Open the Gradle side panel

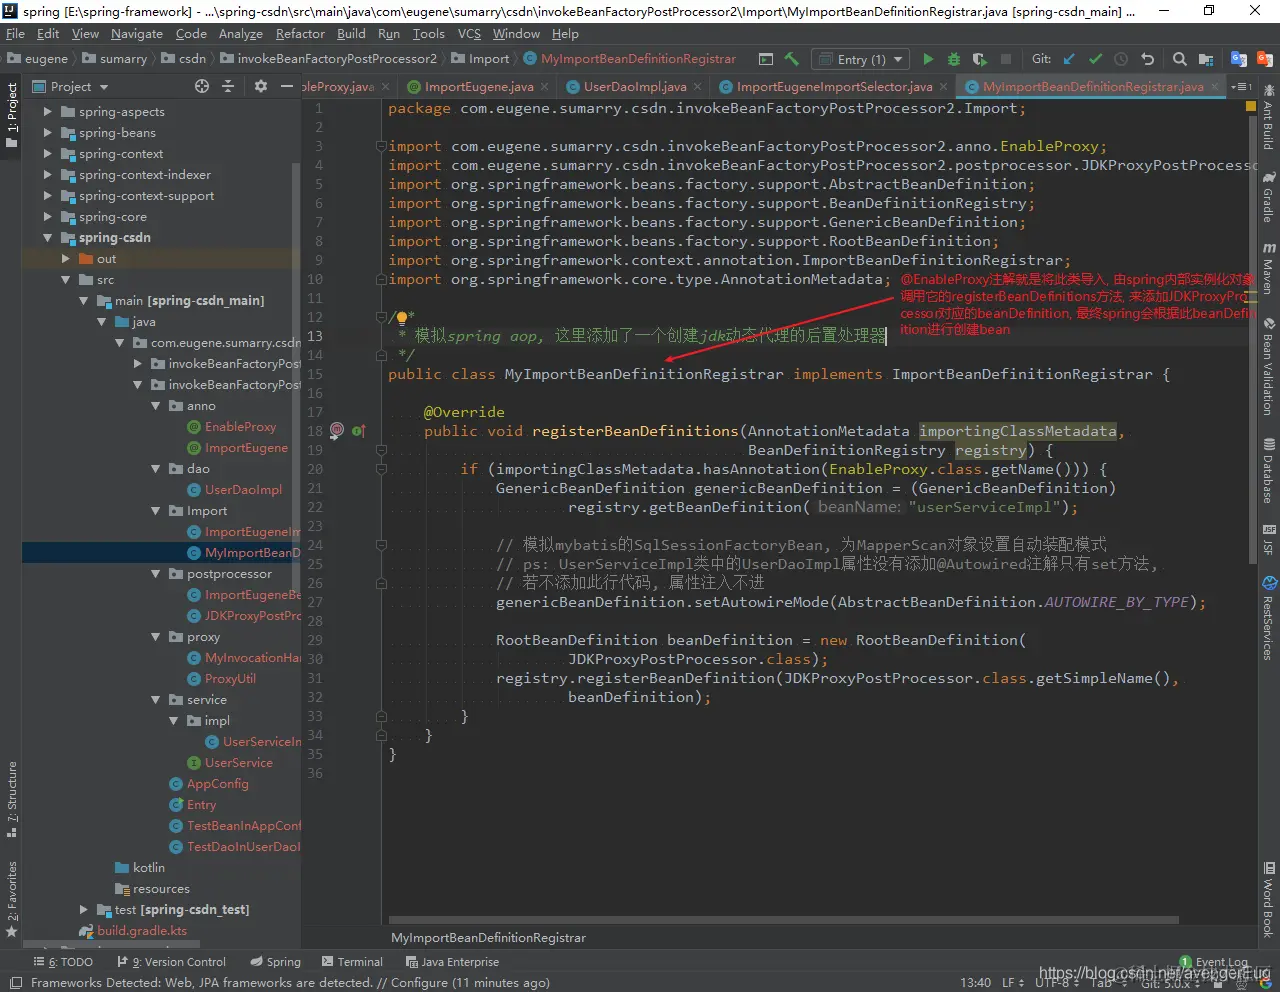(x=1268, y=197)
